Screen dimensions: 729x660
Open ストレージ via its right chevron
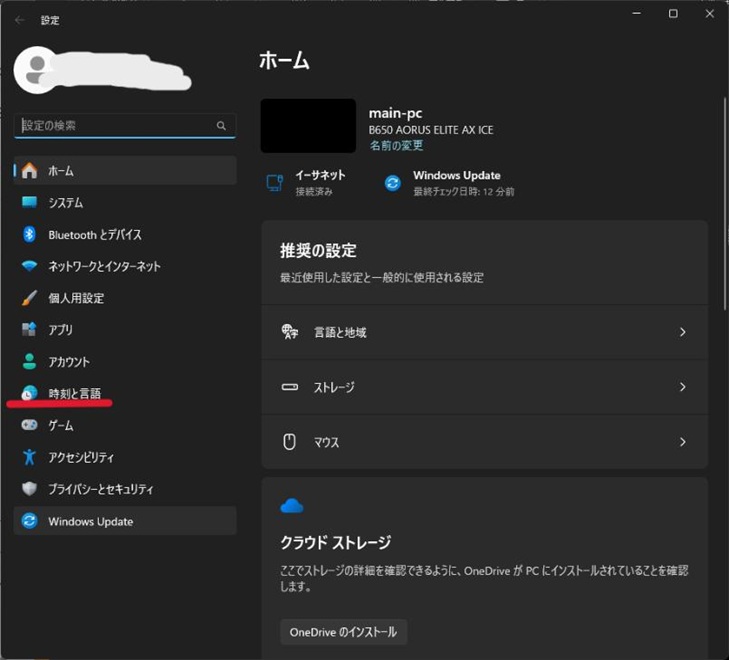[x=683, y=387]
